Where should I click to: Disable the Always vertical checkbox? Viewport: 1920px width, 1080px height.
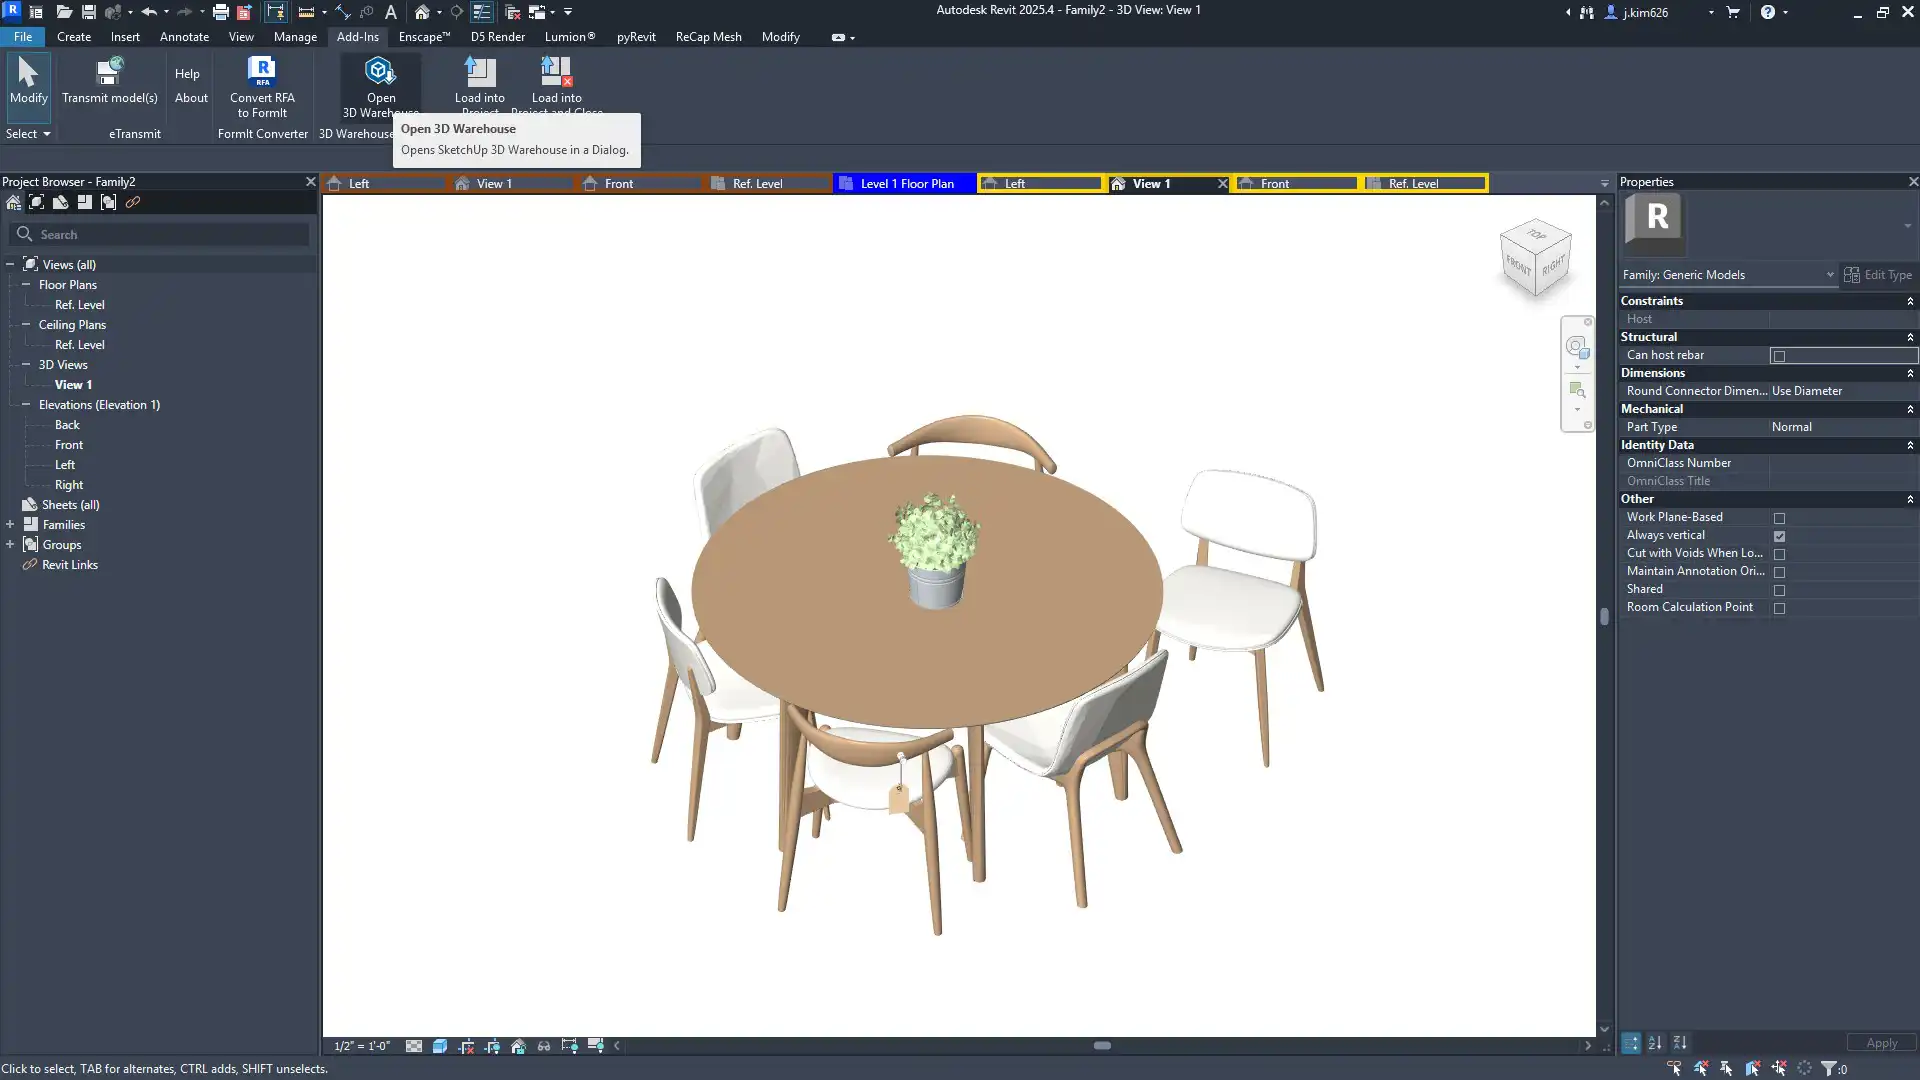[1779, 536]
